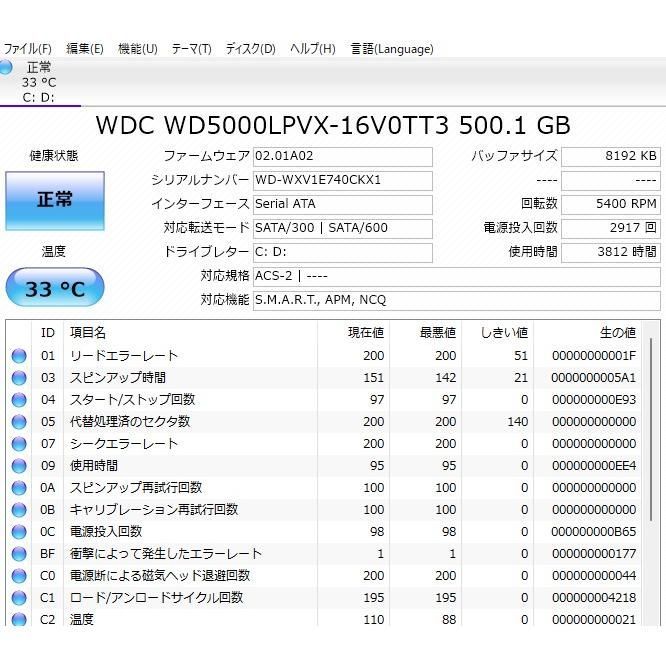Click the blue status icon for ID 0C
This screenshot has height=666, width=666.
pos(19,532)
